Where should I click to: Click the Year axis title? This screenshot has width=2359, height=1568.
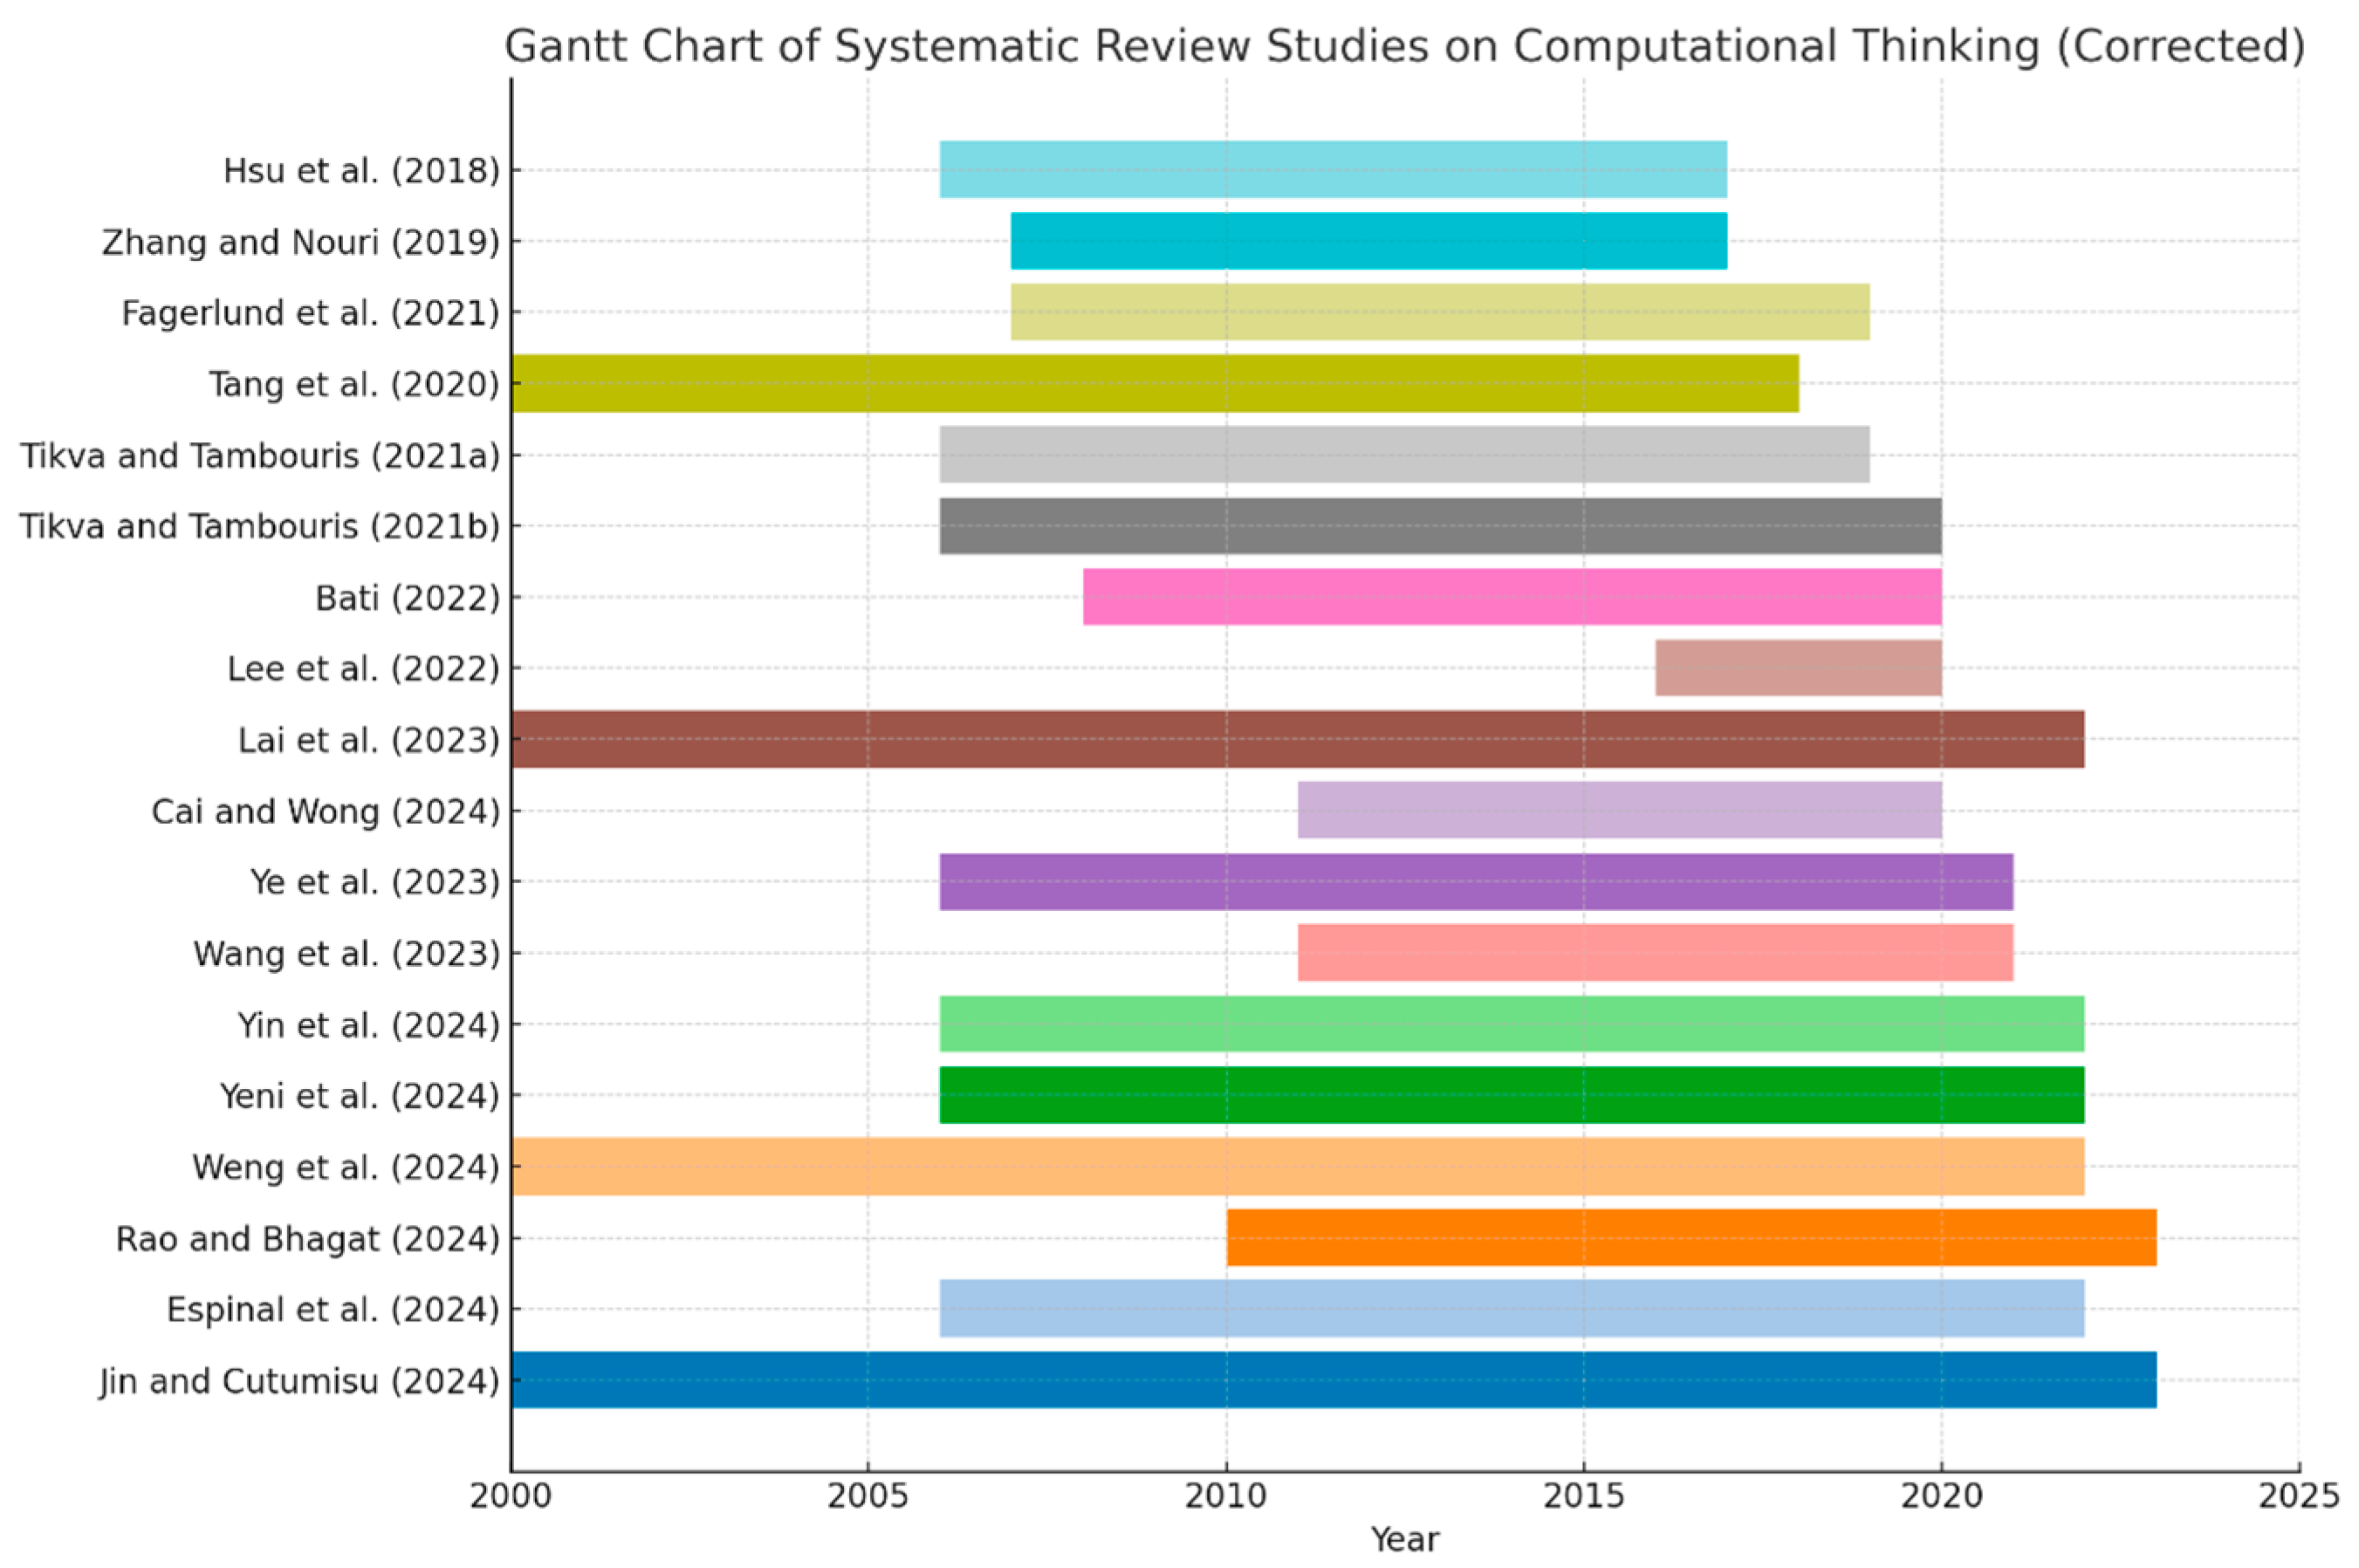1404,1539
